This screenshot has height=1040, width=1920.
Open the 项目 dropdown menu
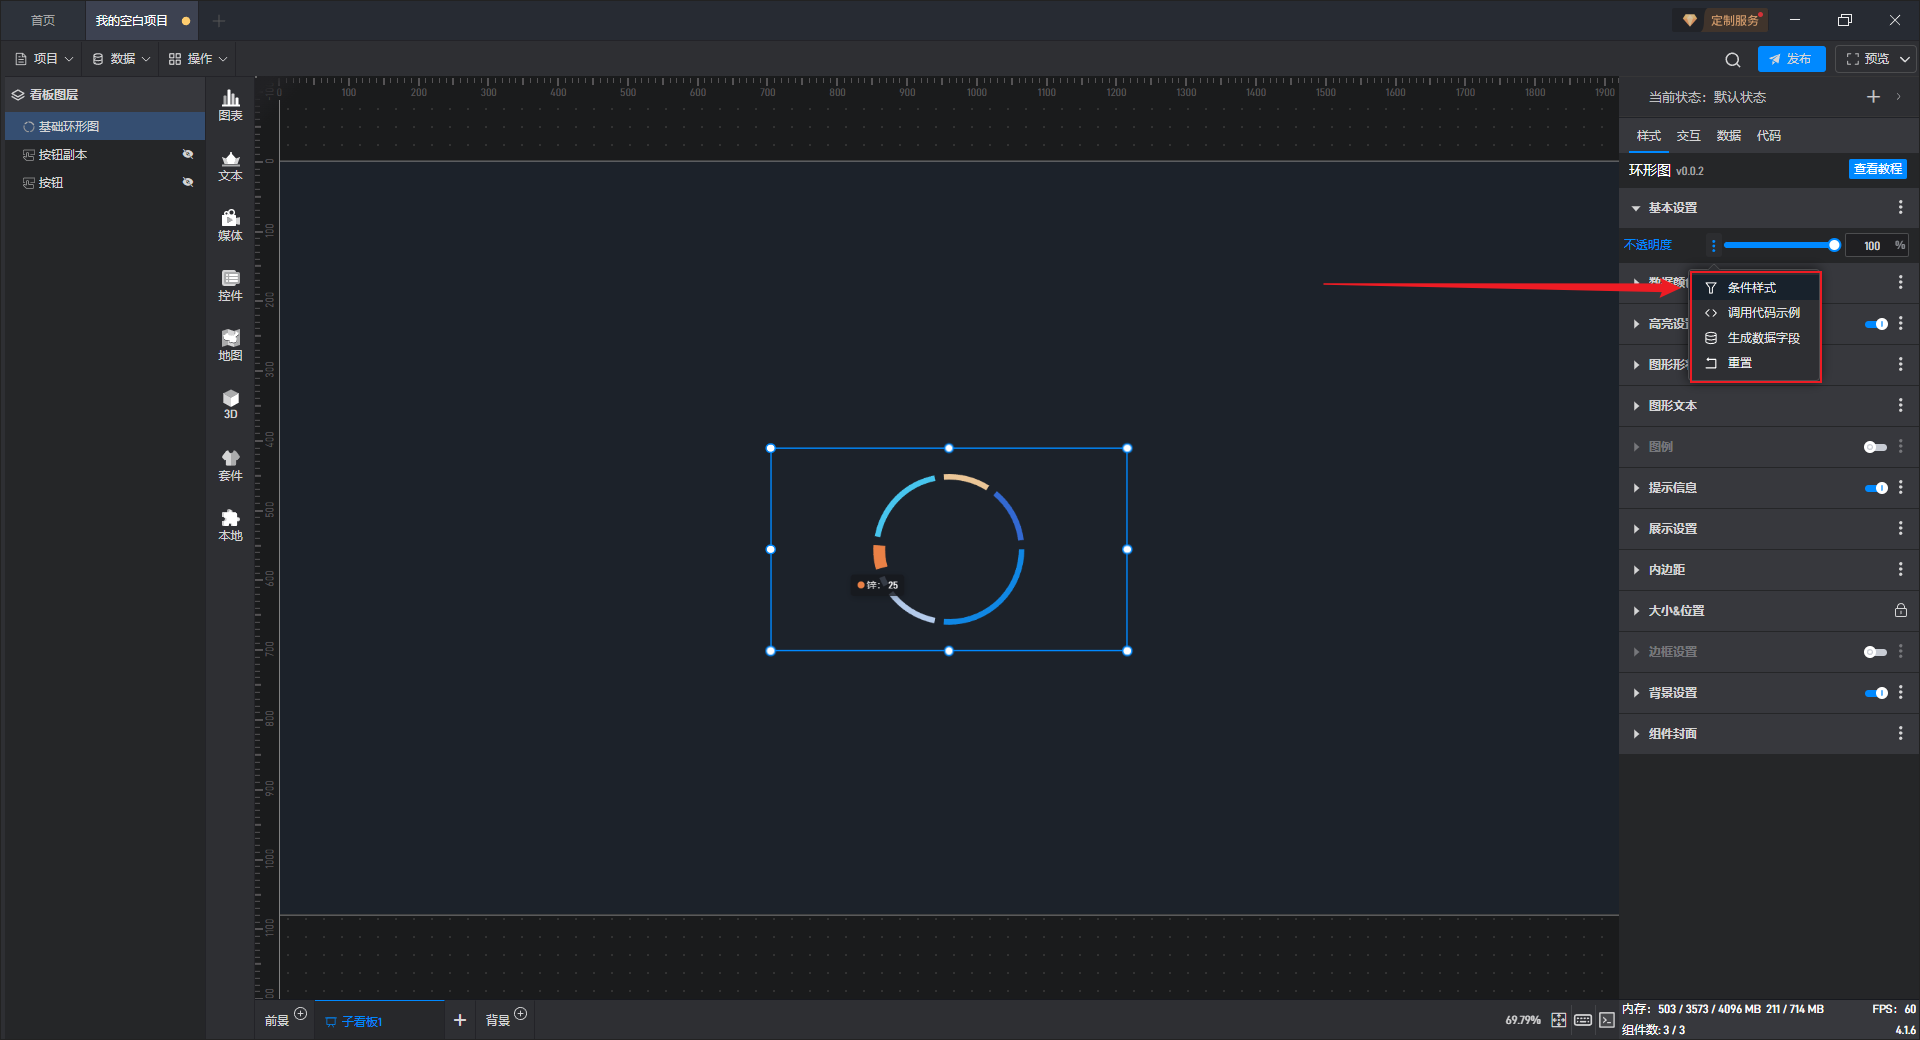(x=45, y=59)
